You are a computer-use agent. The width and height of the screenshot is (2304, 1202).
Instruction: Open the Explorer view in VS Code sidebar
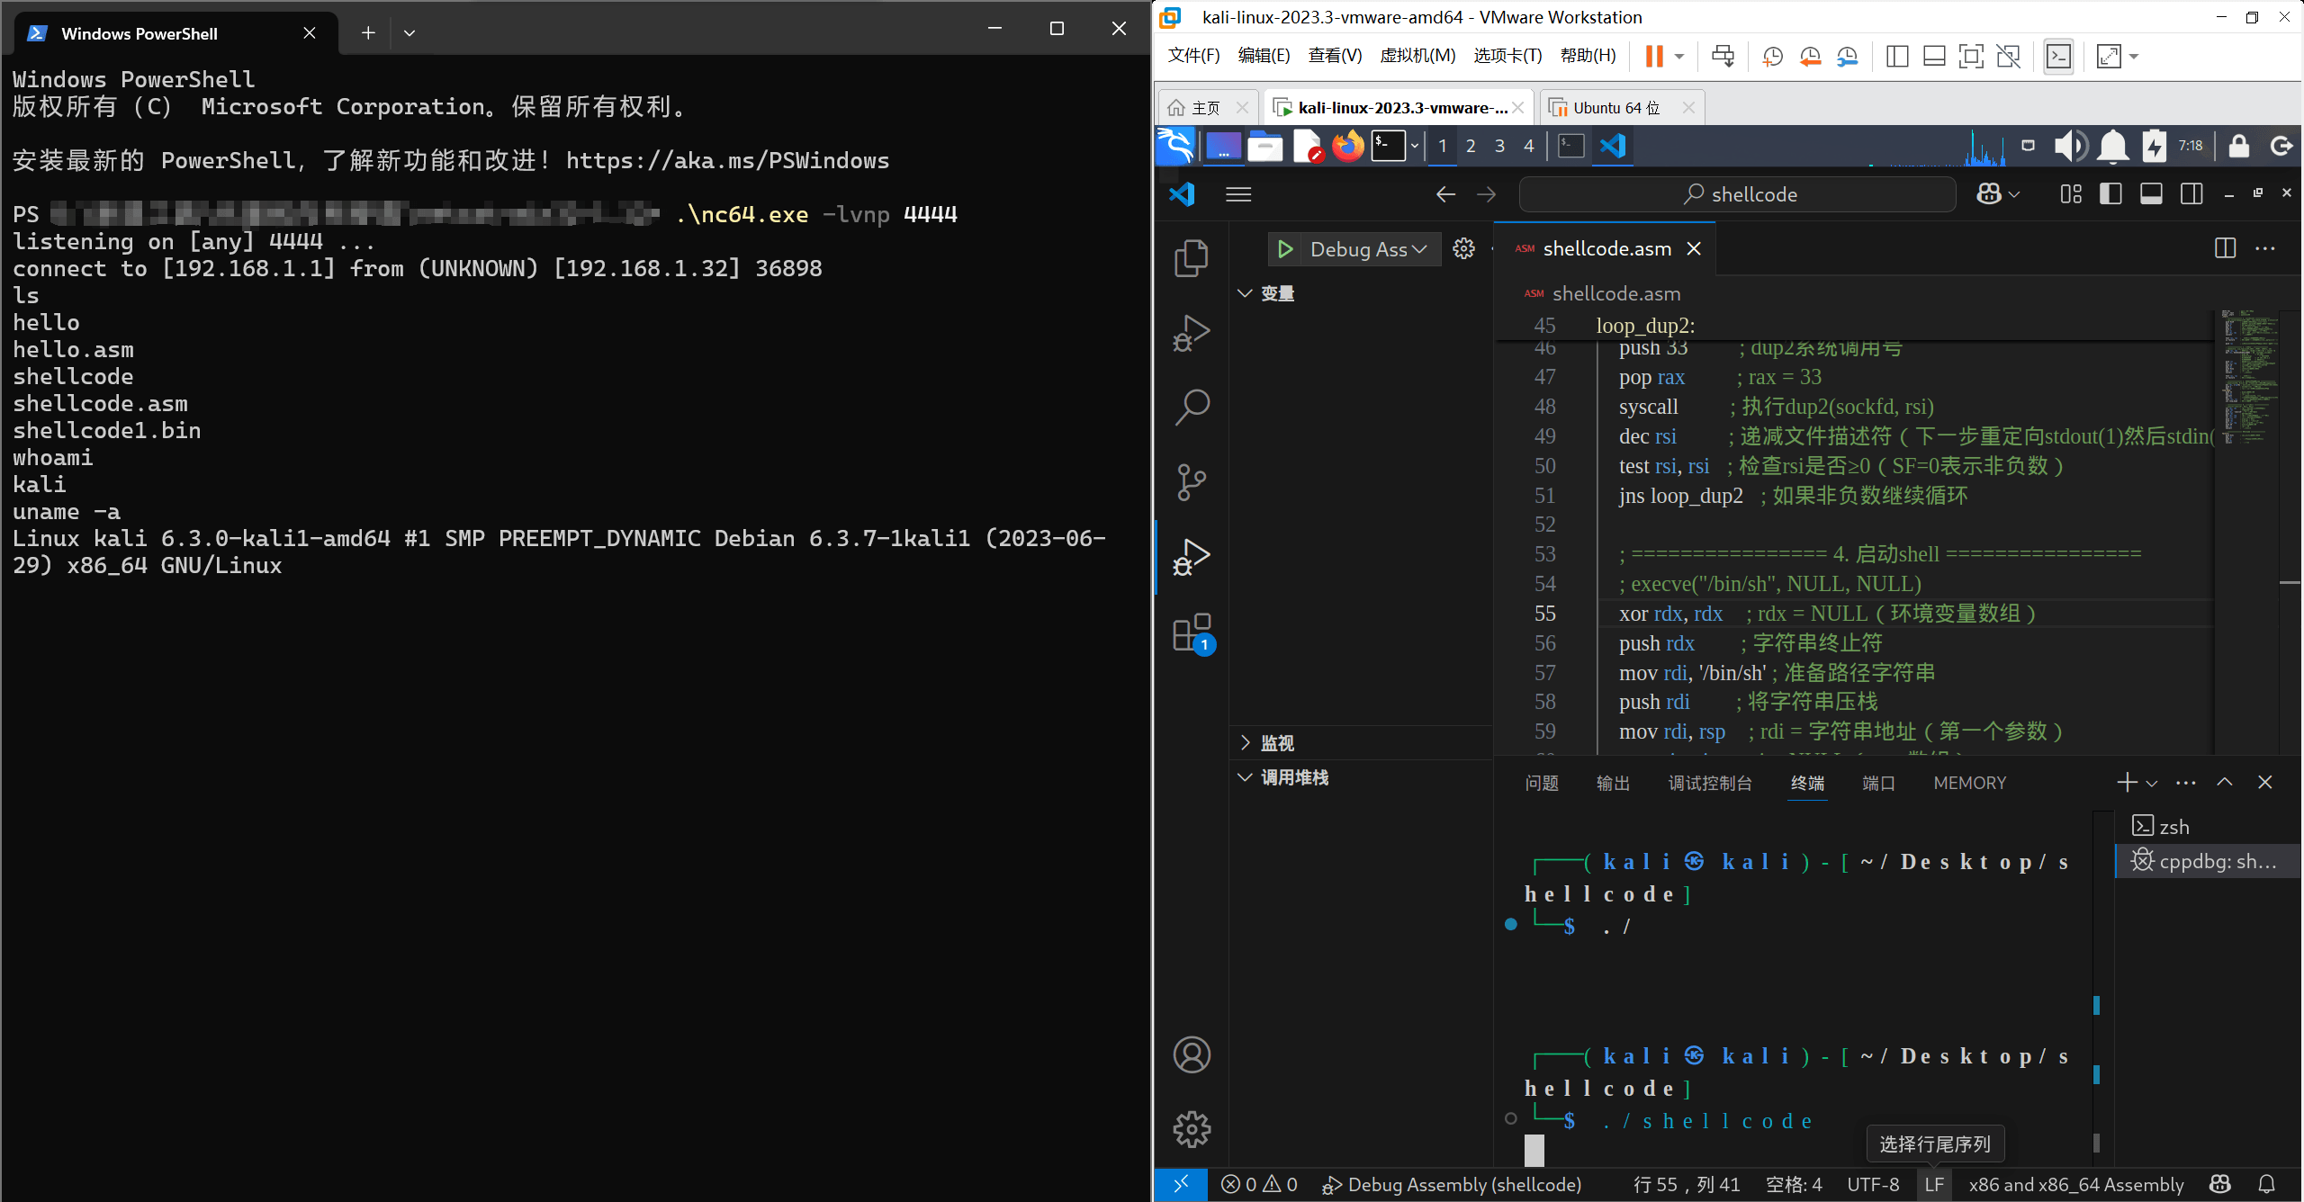click(x=1191, y=258)
